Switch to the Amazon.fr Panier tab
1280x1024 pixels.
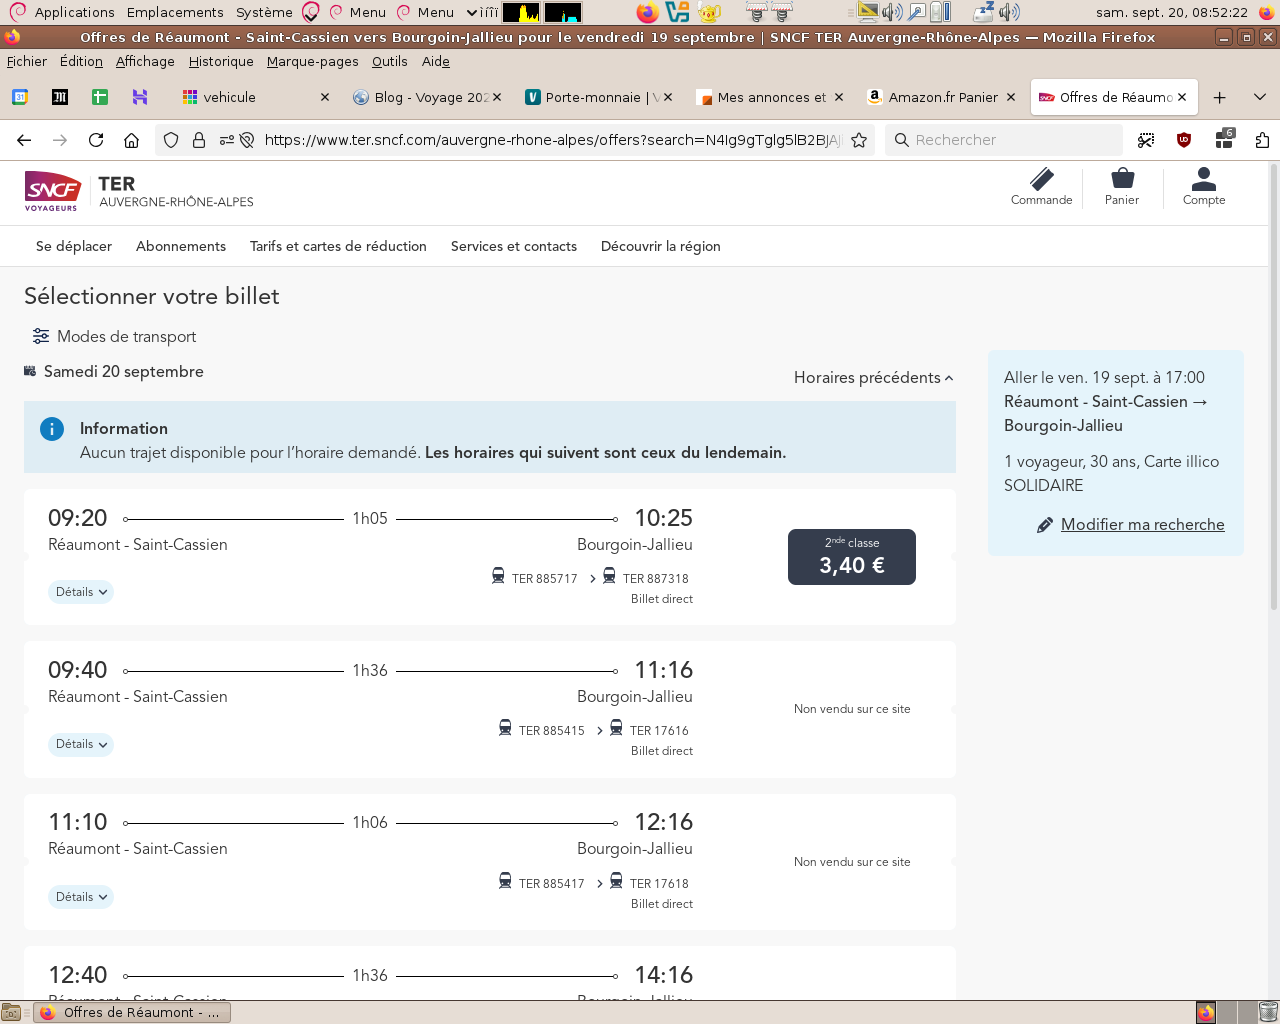(941, 97)
